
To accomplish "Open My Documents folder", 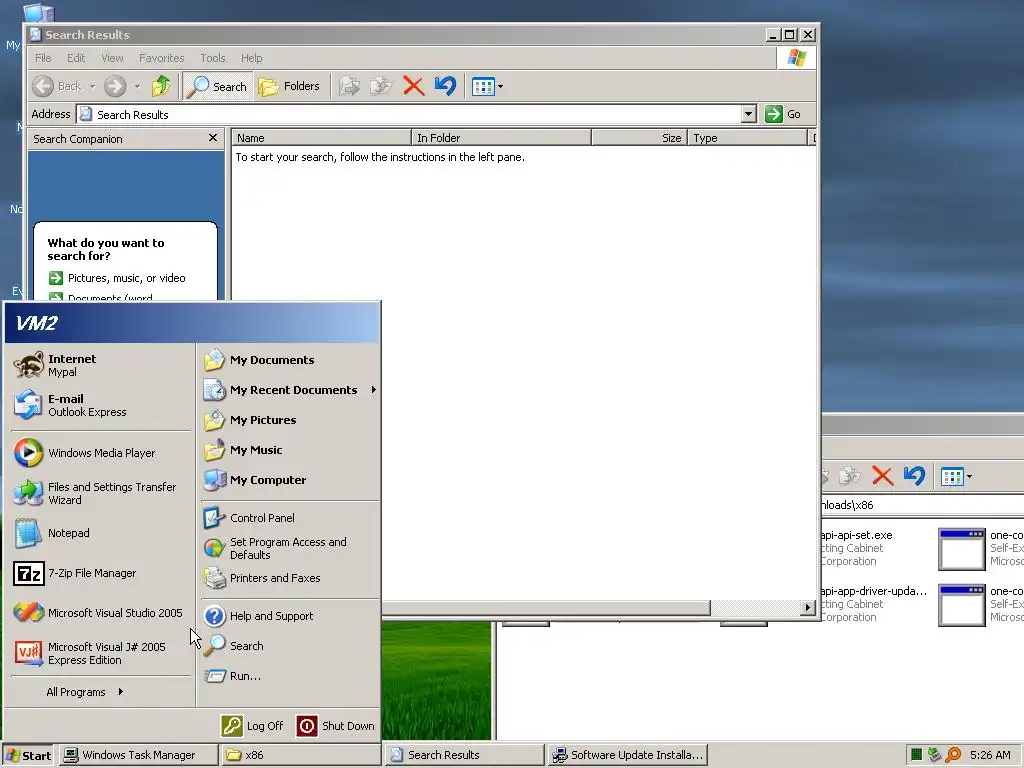I will 289,360.
